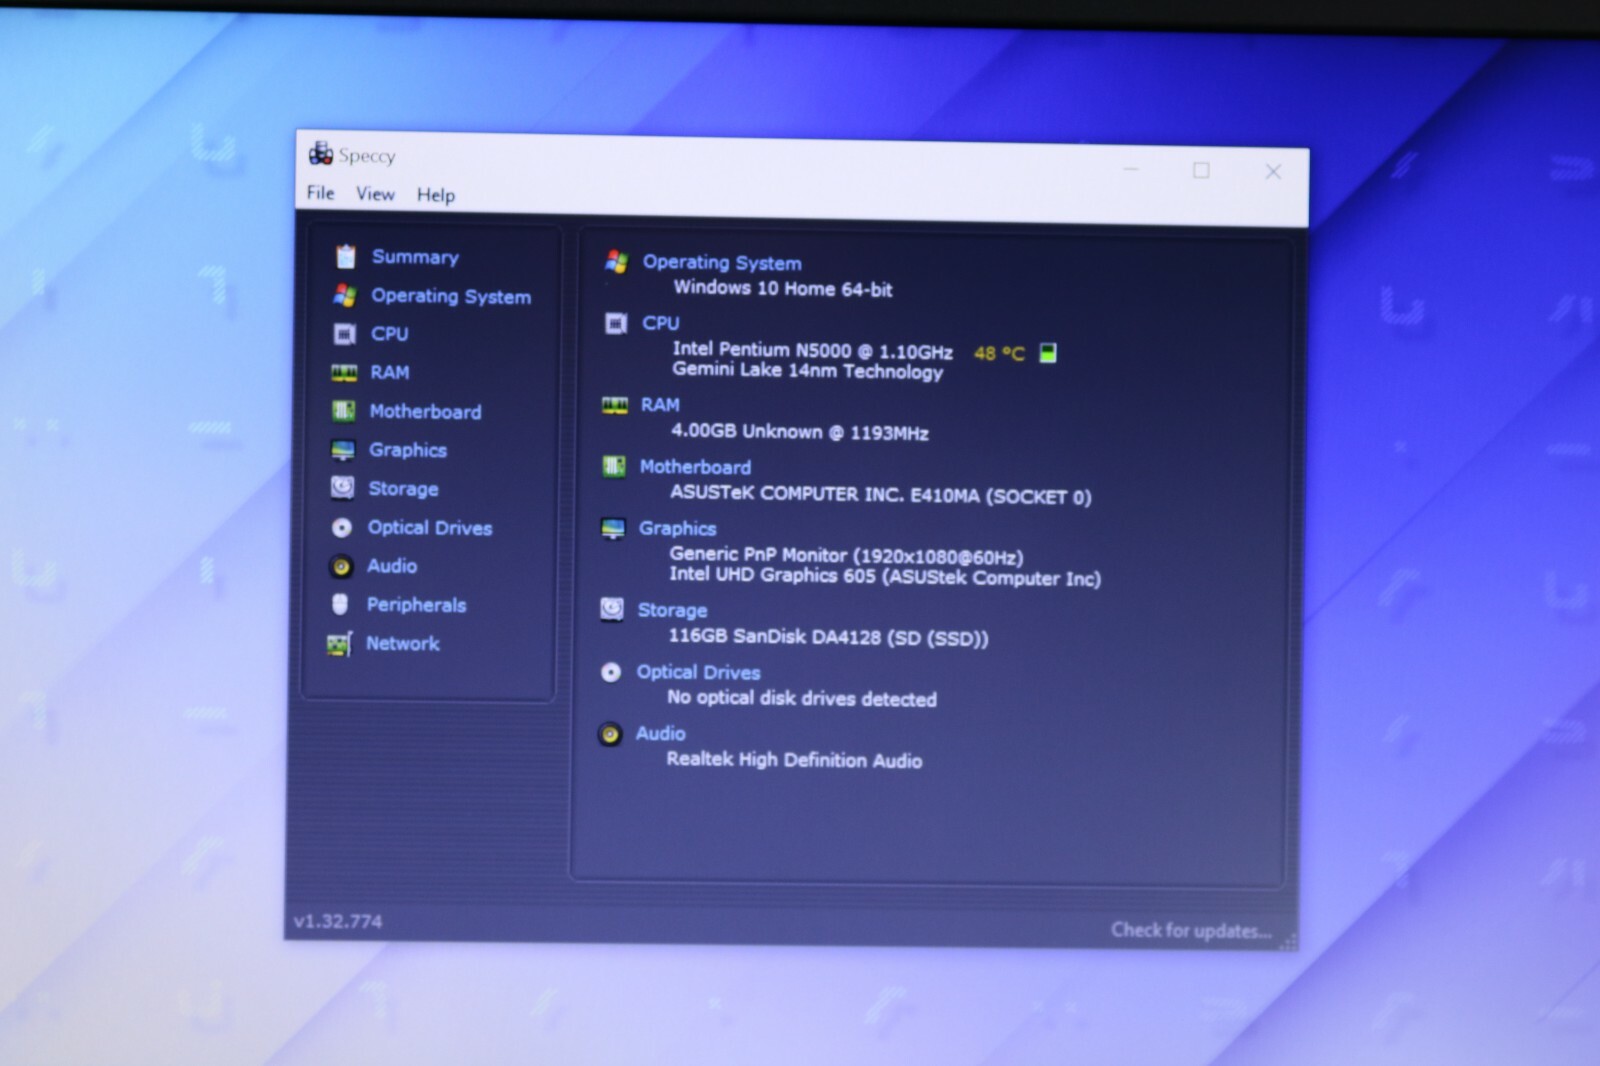Open the Operating System heading link in summary

(x=722, y=263)
